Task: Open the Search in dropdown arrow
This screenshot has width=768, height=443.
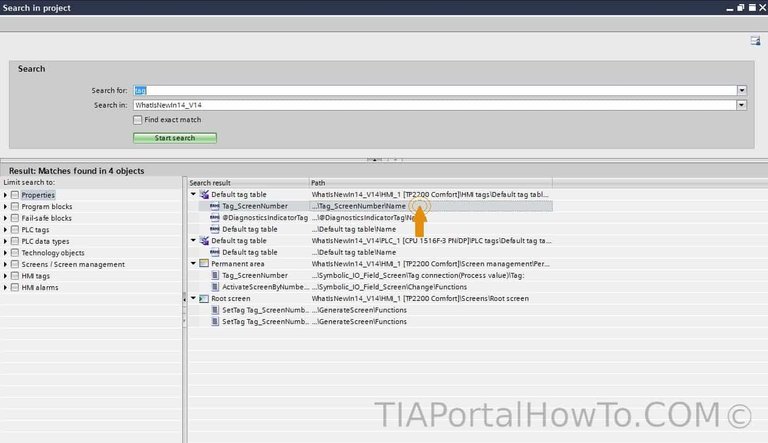Action: pos(742,105)
